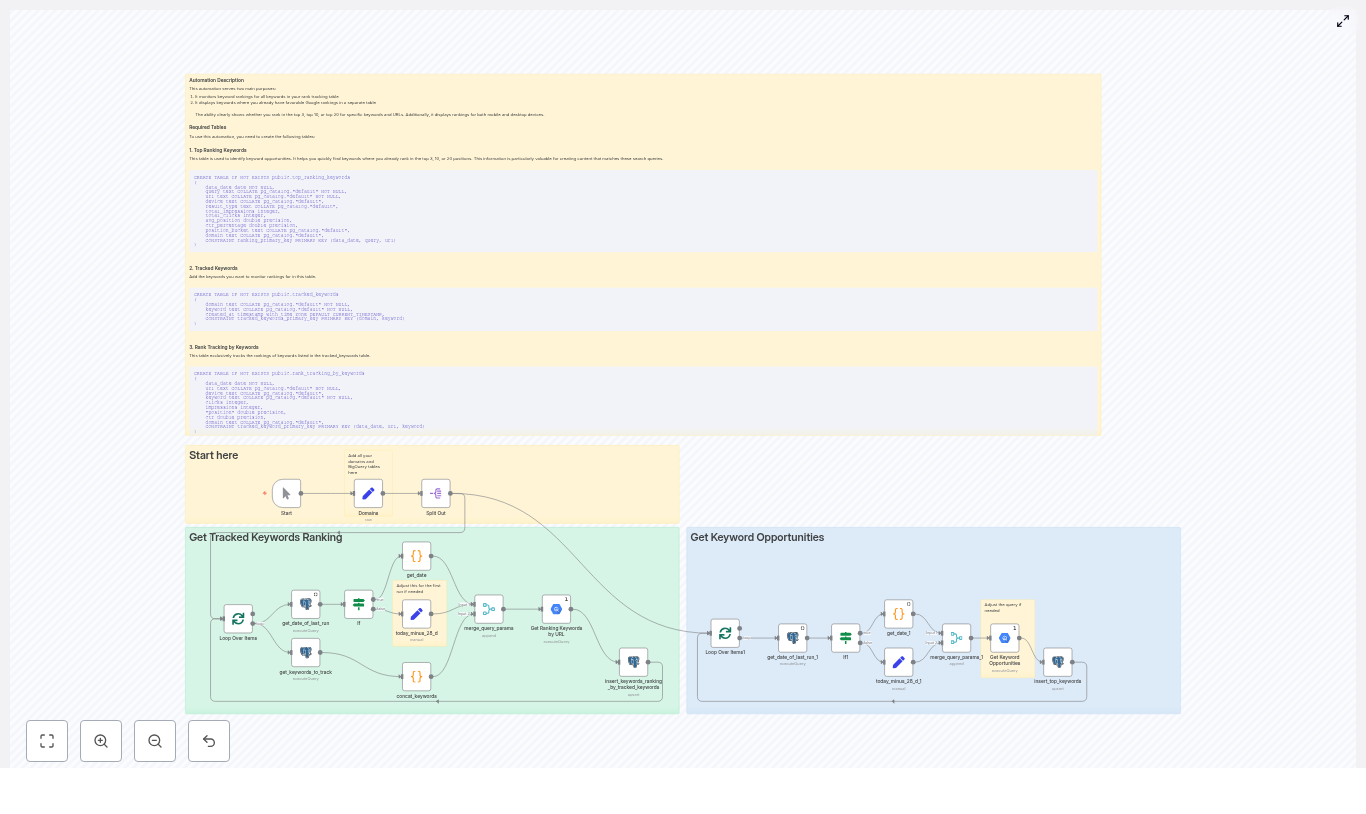Expand the canvas to fullscreen
Screen dimensions: 1366x814
point(1343,21)
